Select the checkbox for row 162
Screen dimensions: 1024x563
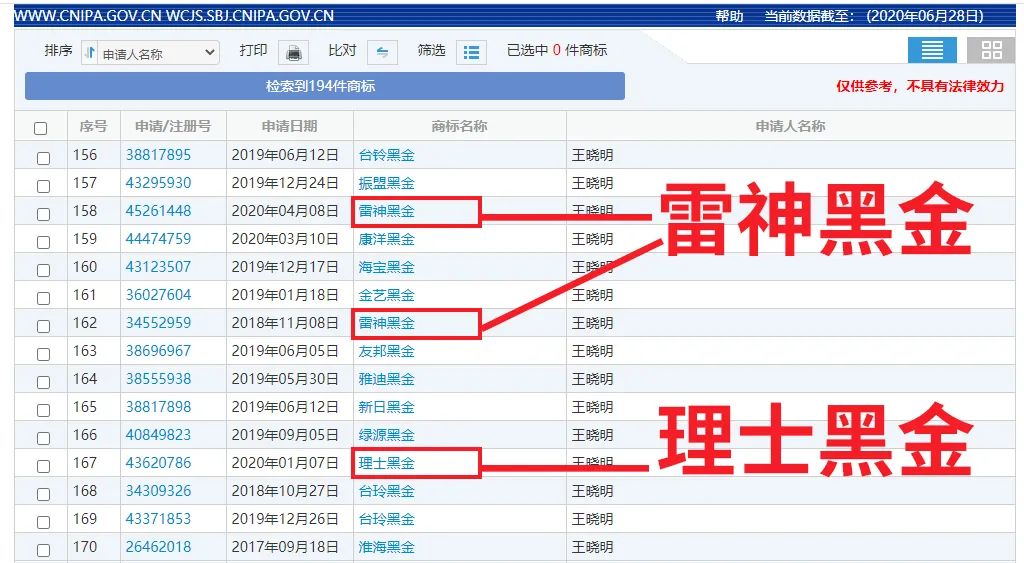[x=43, y=326]
